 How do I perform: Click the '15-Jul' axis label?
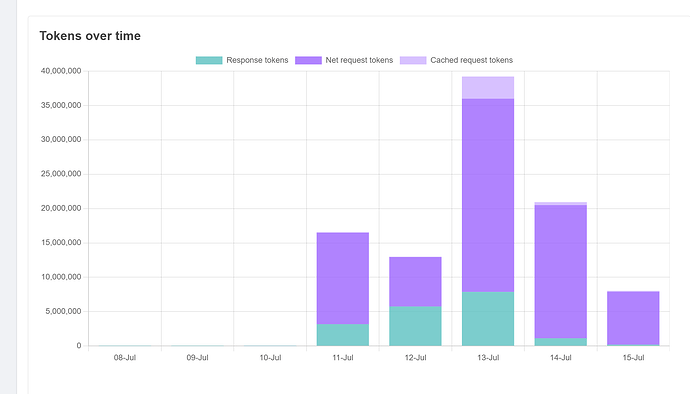pos(633,357)
